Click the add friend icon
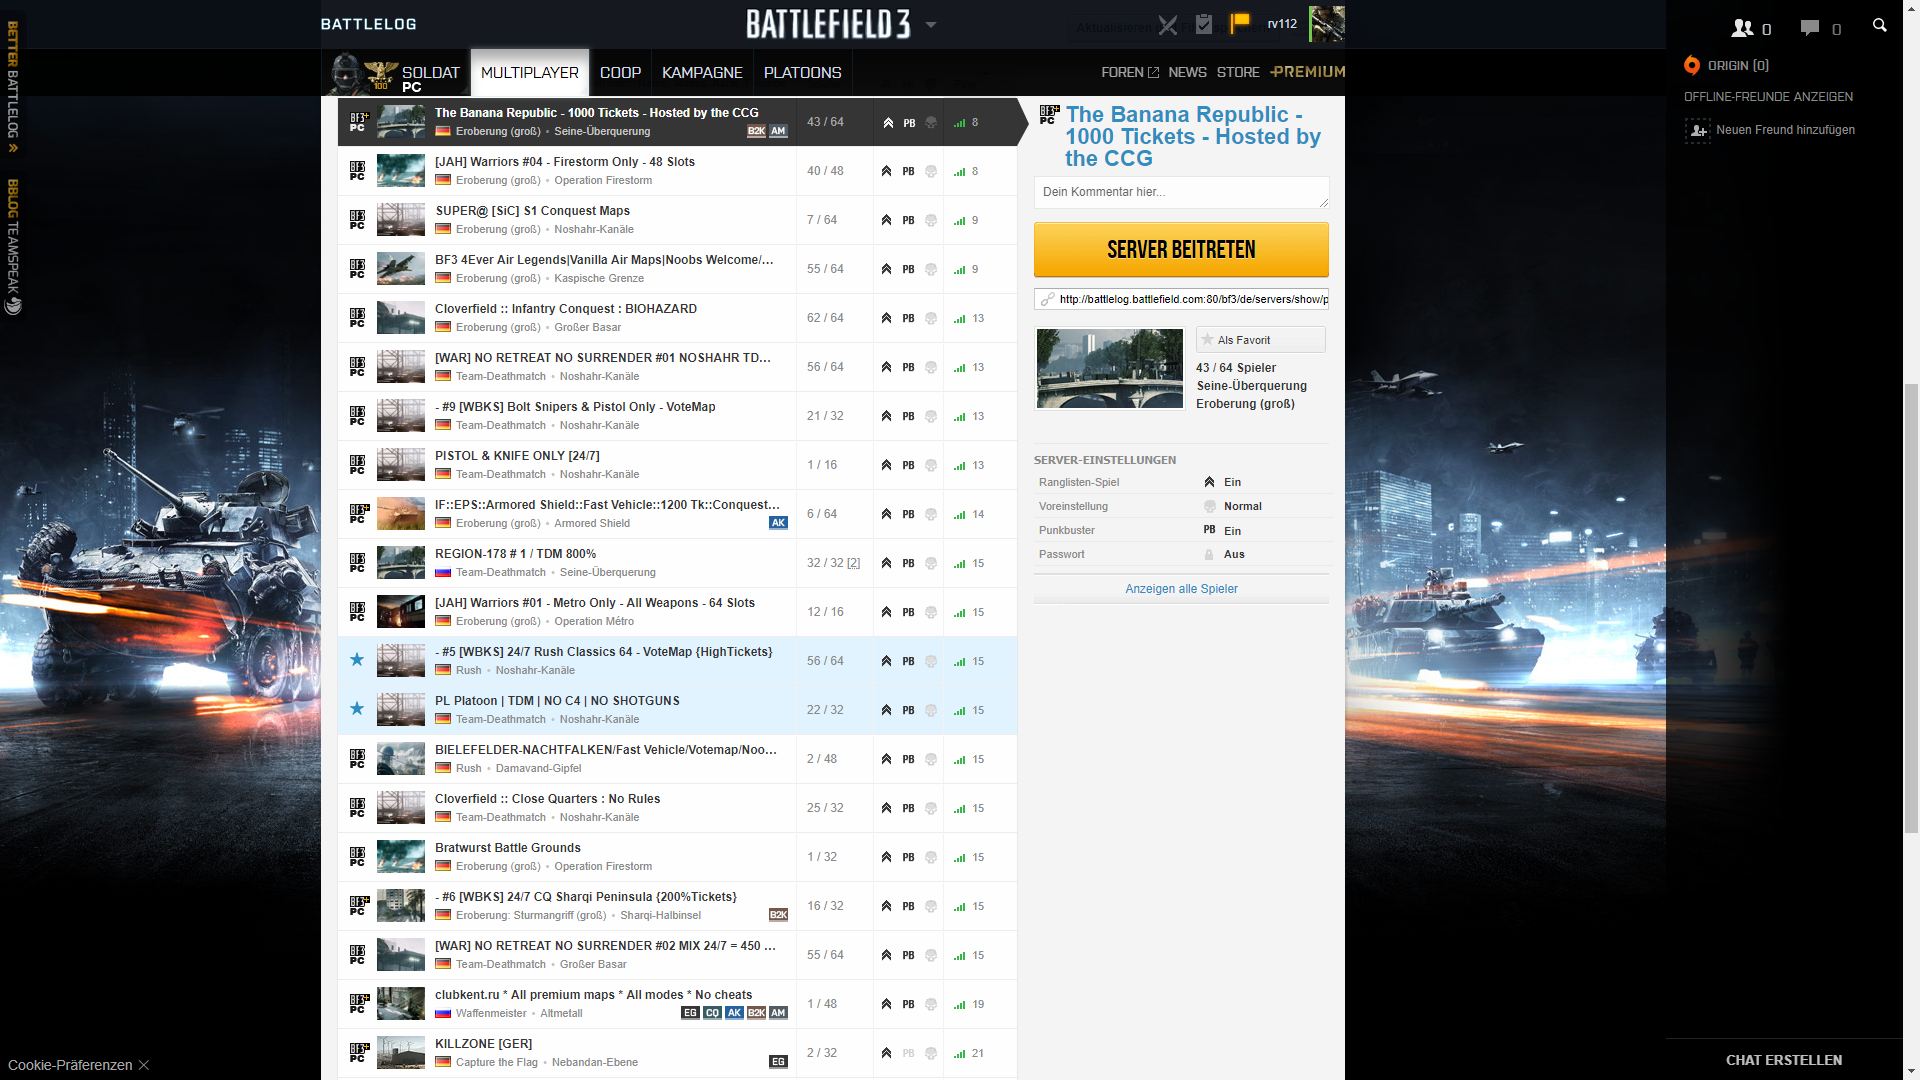Image resolution: width=1920 pixels, height=1080 pixels. coord(1698,130)
